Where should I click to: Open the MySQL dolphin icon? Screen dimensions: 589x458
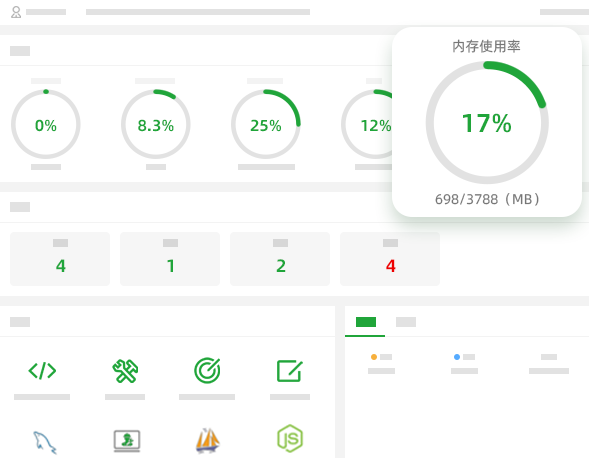[45, 442]
